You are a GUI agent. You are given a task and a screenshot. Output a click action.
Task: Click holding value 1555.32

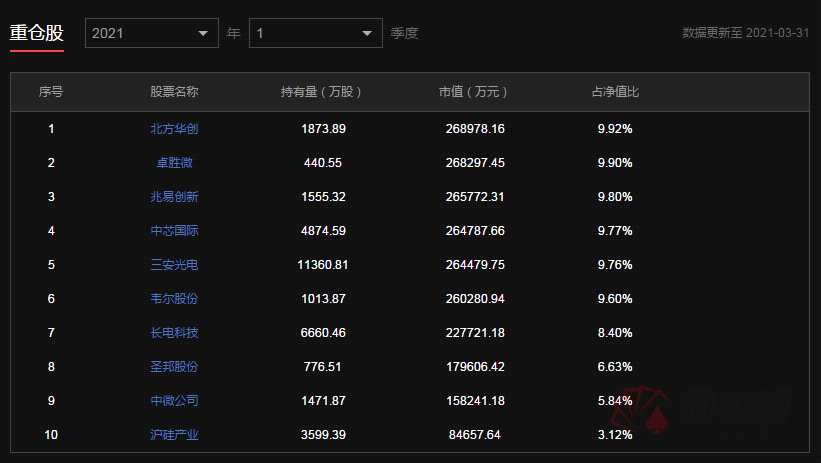click(323, 197)
